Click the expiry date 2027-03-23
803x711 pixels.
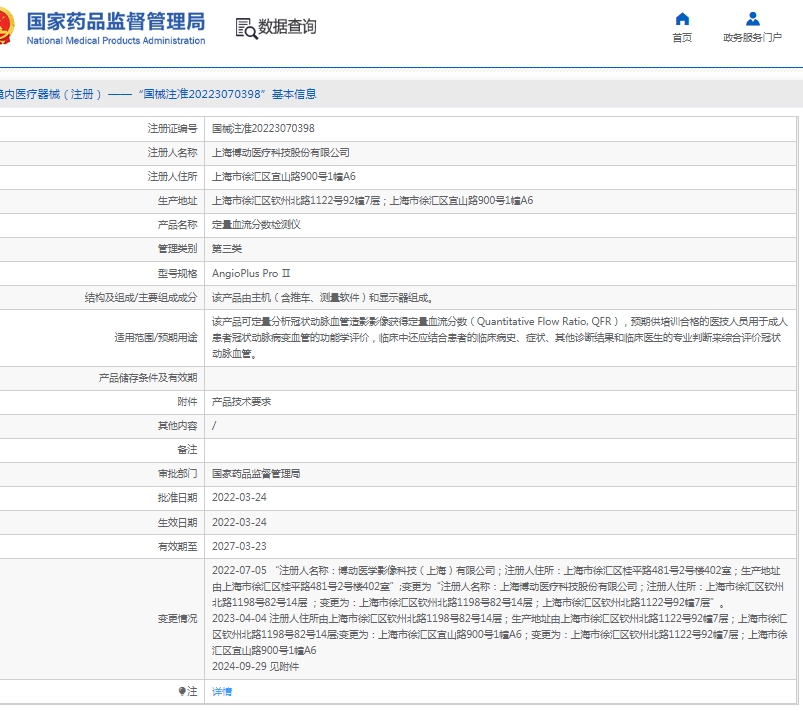click(239, 546)
